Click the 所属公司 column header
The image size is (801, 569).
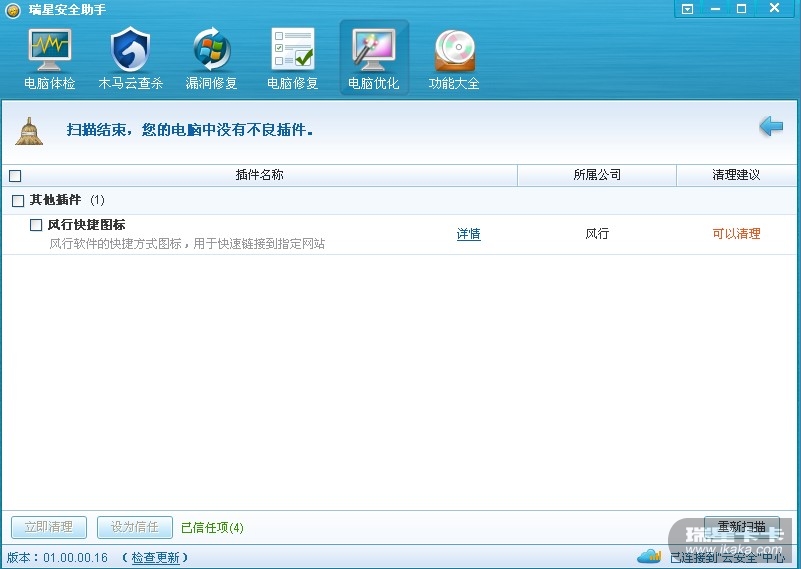597,175
